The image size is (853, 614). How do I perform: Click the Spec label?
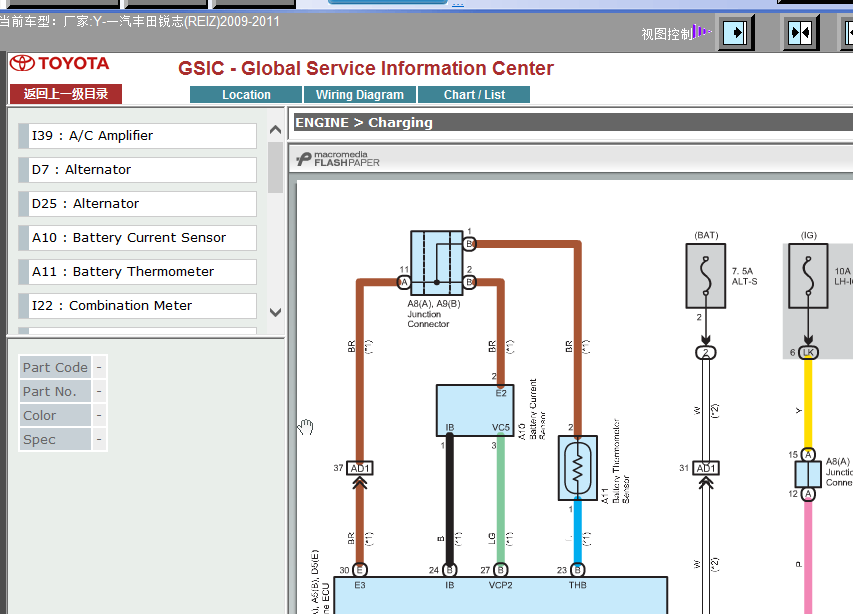coord(55,439)
